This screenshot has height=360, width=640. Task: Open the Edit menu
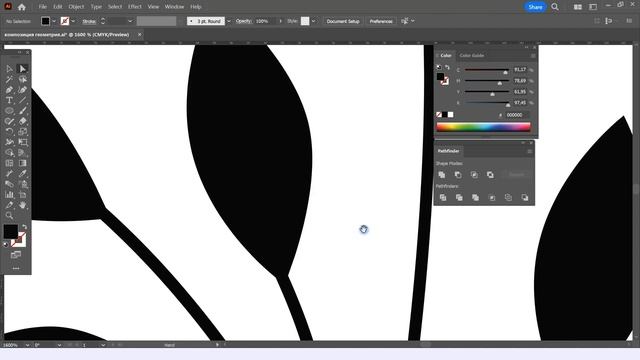point(58,7)
